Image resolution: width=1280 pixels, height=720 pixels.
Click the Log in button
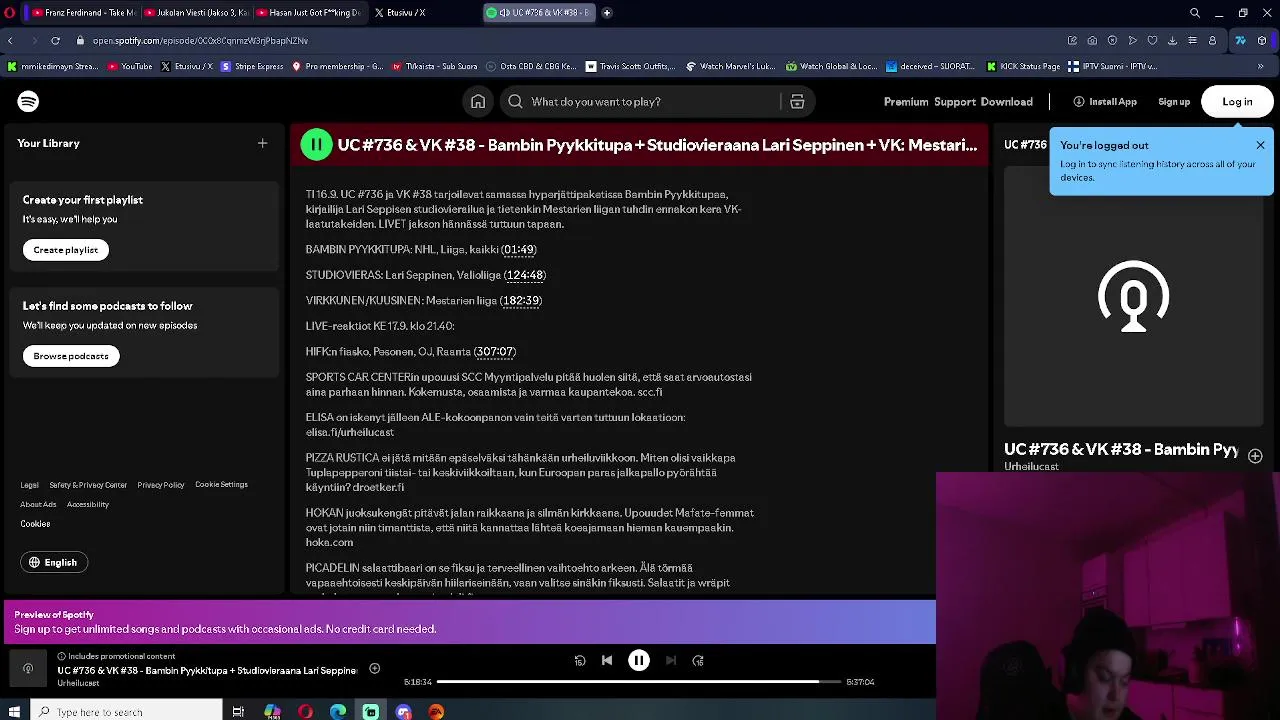tap(1237, 101)
